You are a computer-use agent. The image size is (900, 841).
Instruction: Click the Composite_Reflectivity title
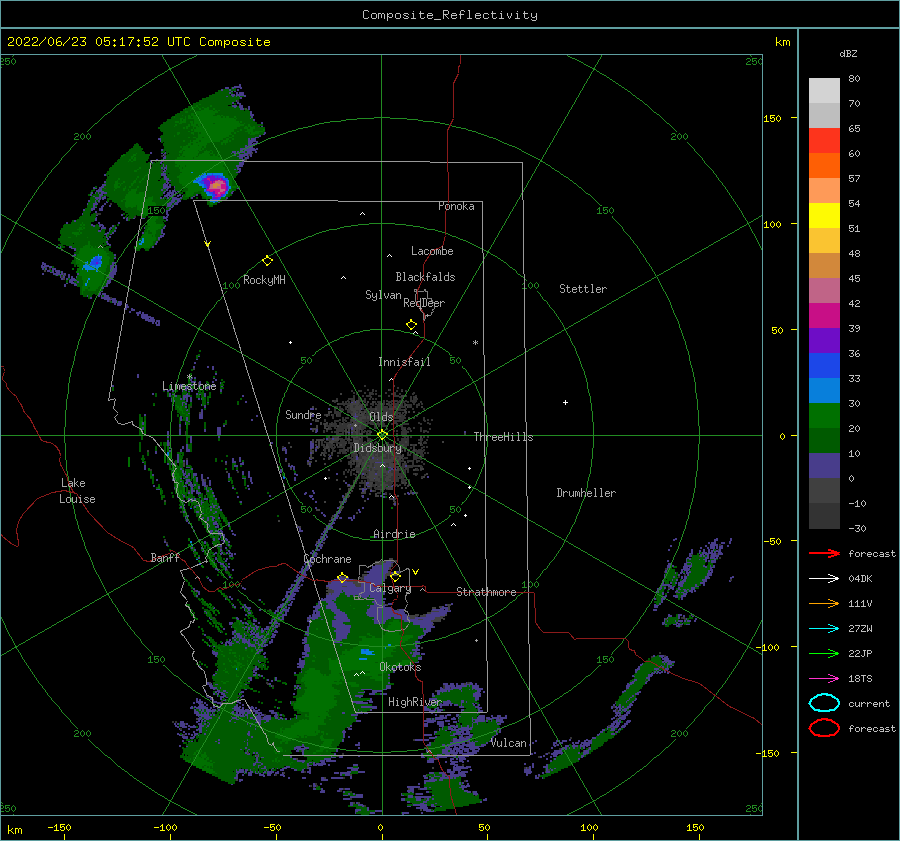(x=450, y=15)
